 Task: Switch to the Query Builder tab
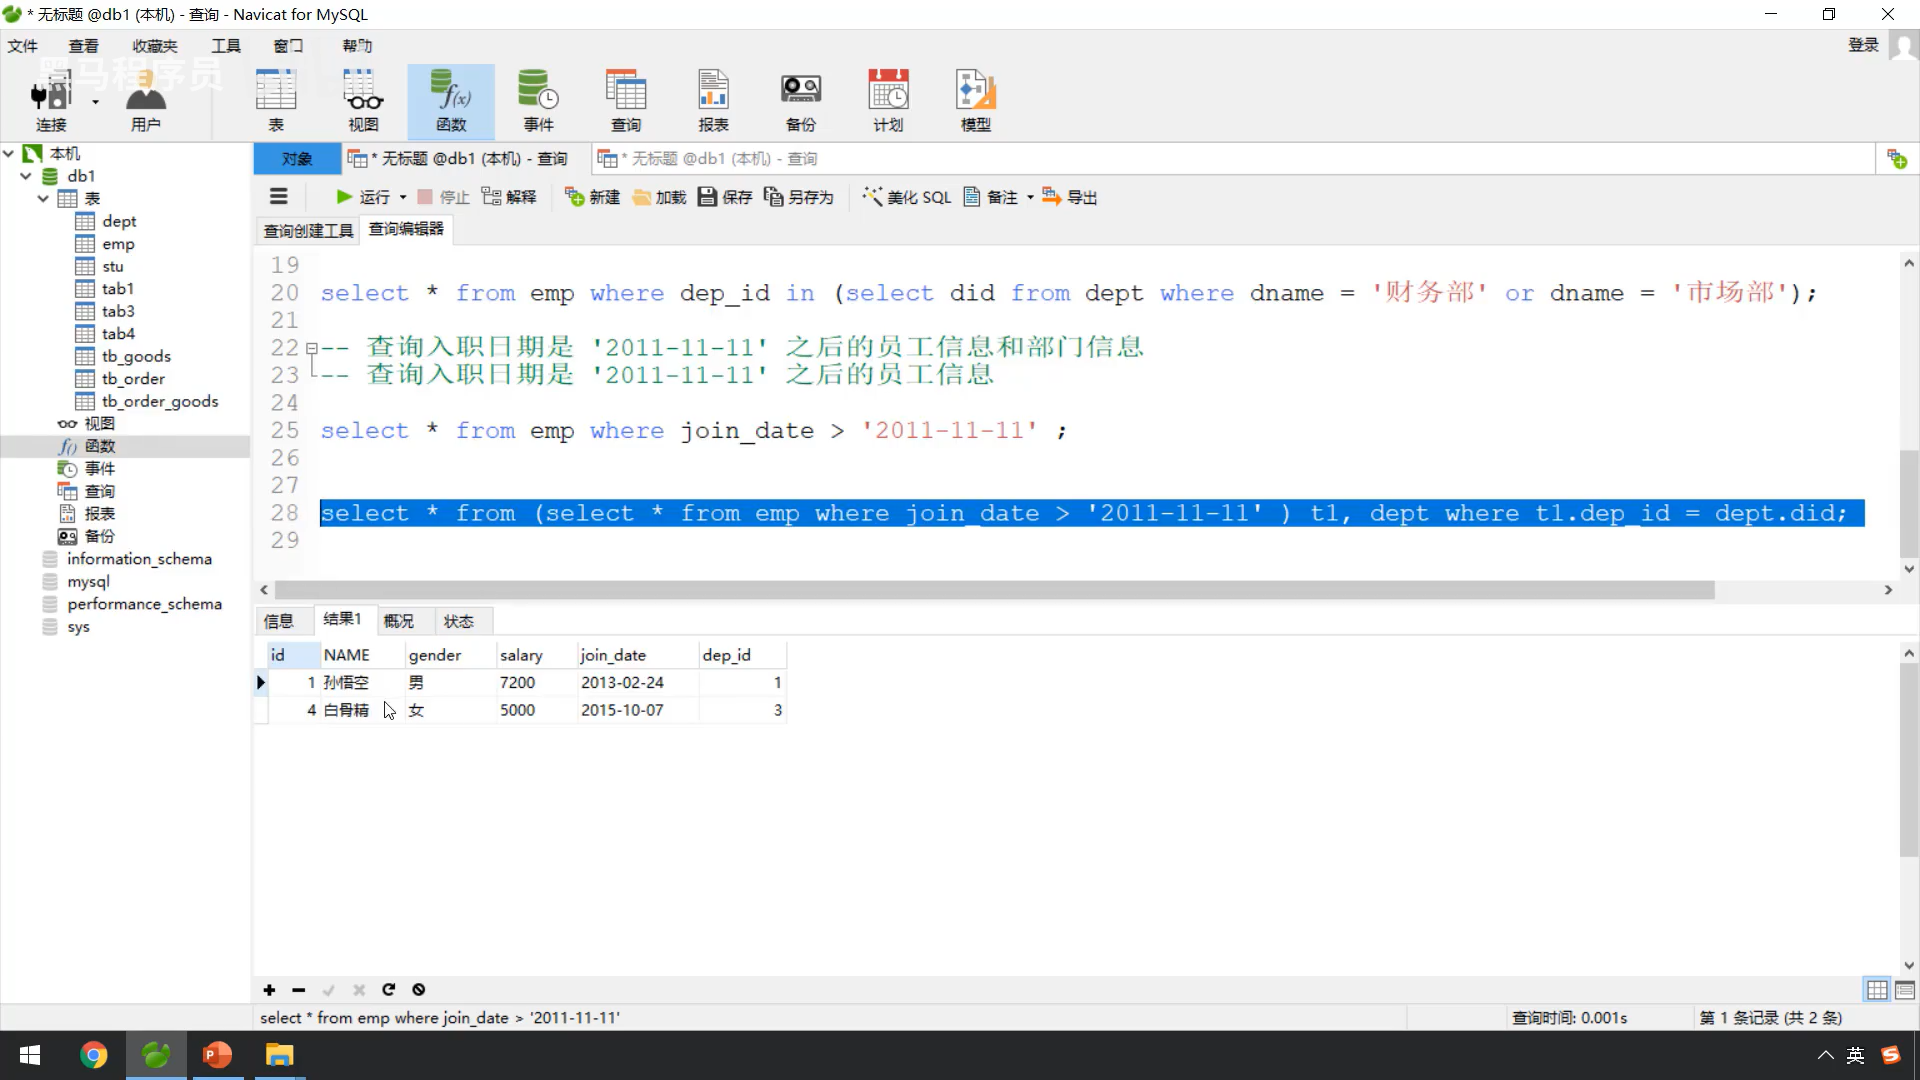[x=308, y=231]
